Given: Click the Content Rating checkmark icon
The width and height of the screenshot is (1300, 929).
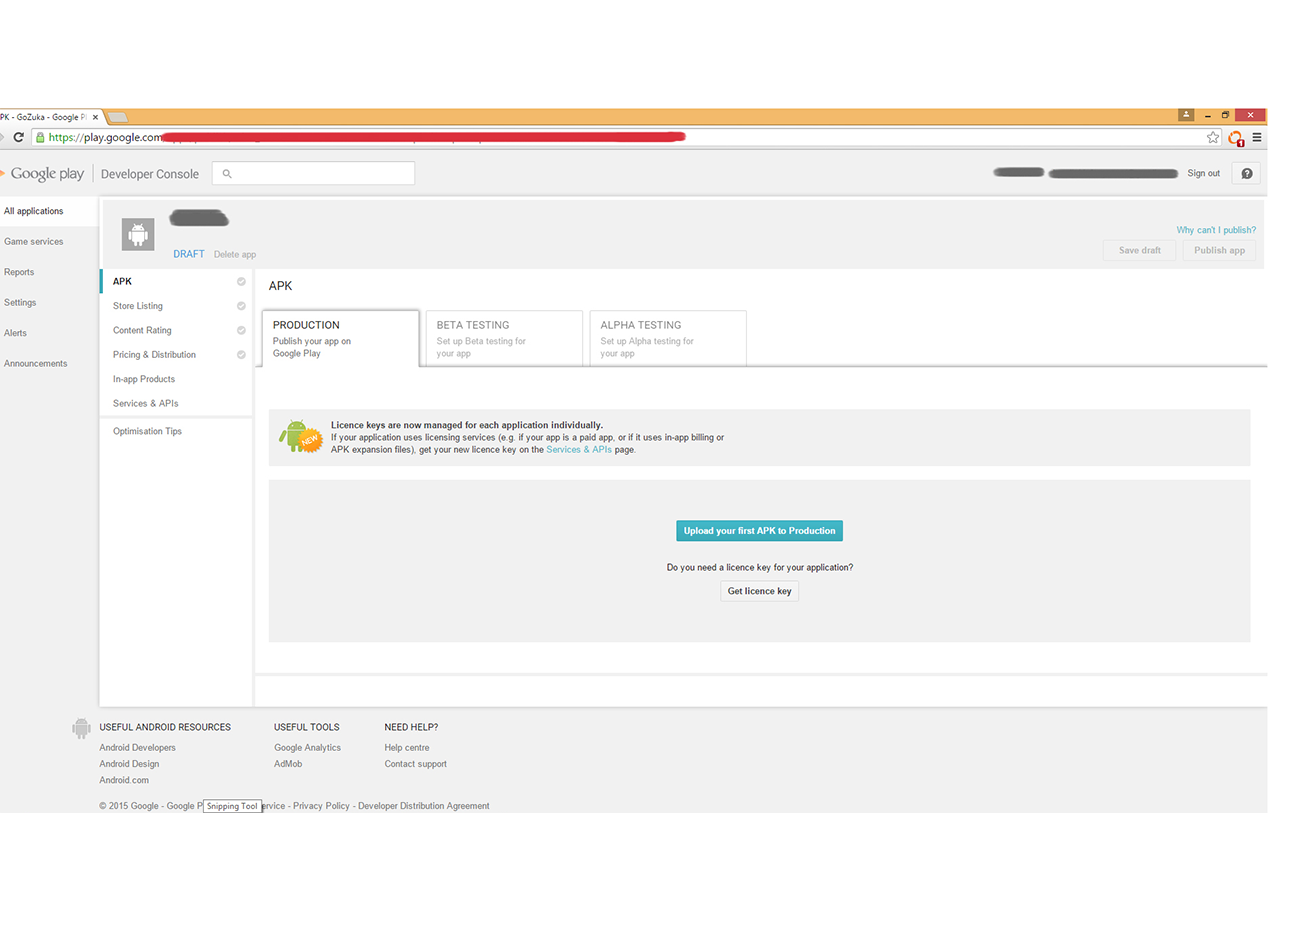Looking at the screenshot, I should 241,330.
